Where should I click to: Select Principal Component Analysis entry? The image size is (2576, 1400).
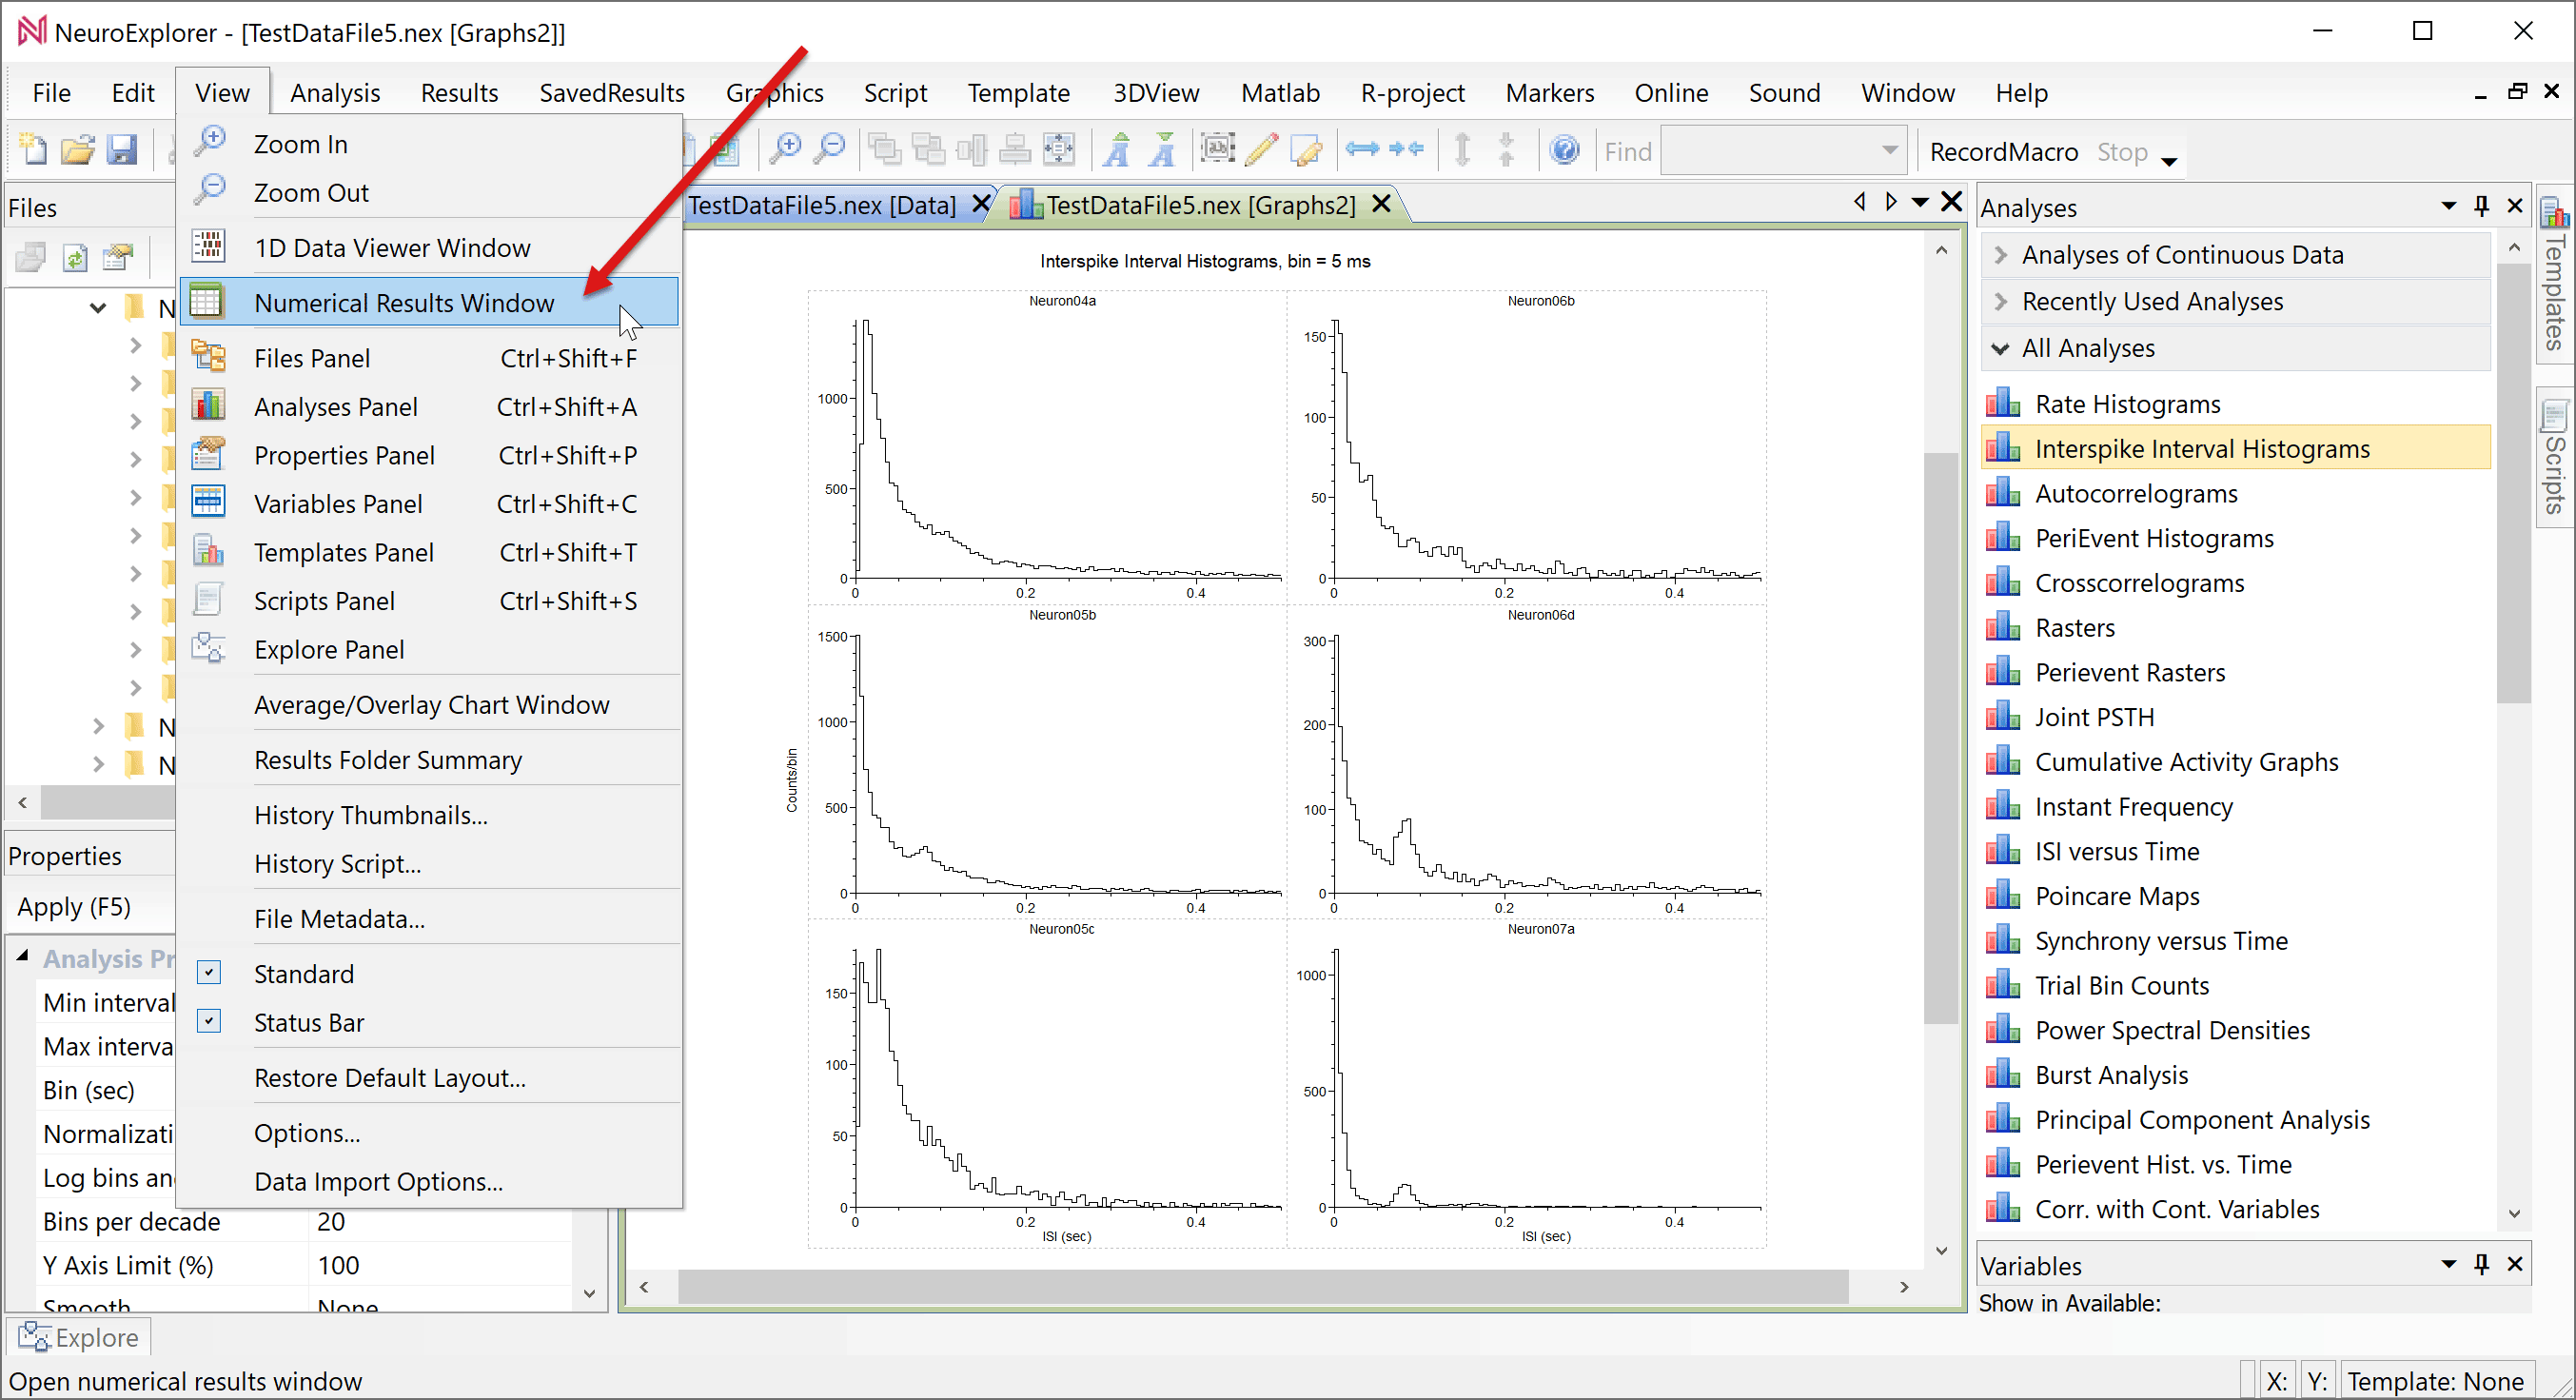pos(2202,1119)
